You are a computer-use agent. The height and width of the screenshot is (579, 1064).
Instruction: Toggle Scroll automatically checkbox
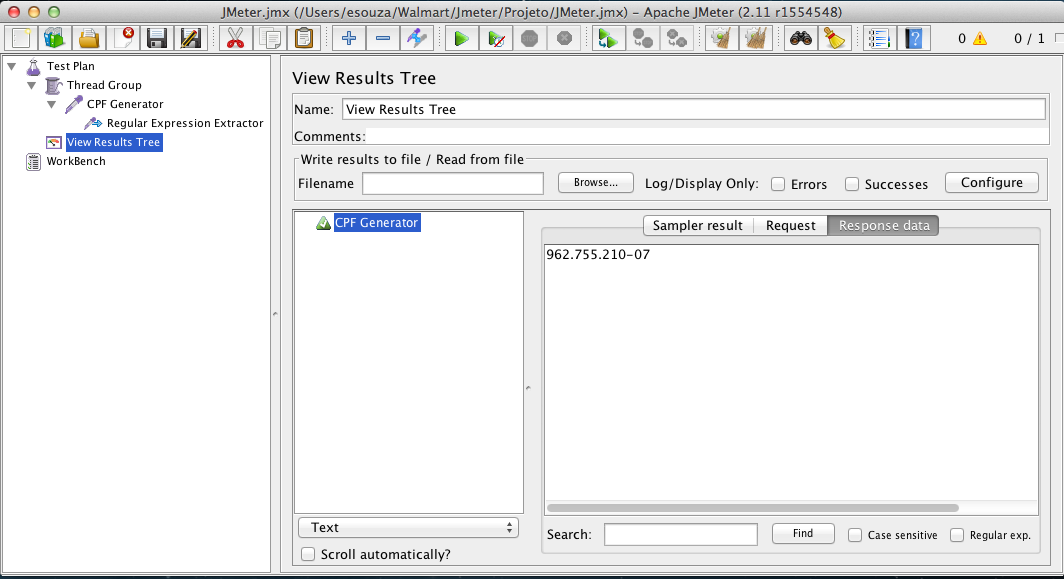click(308, 554)
